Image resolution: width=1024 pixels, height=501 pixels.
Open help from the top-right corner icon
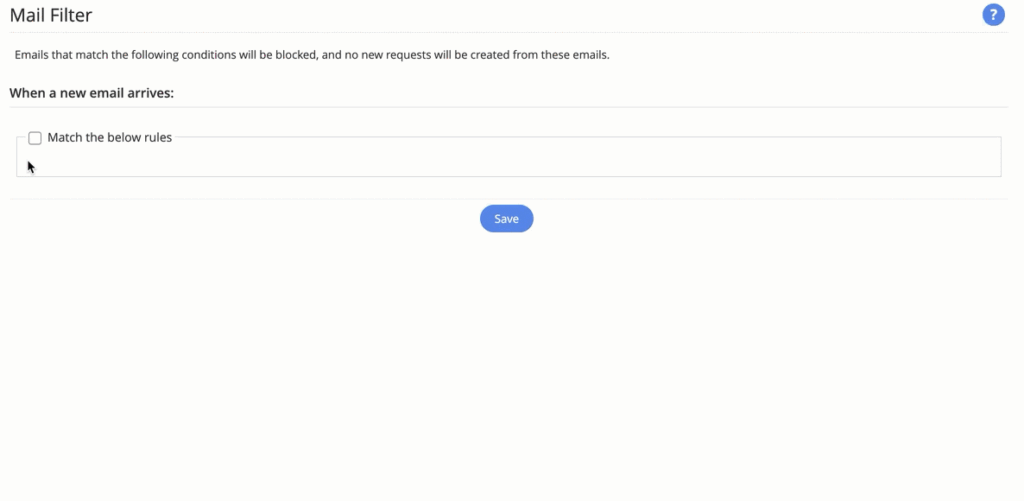click(993, 15)
